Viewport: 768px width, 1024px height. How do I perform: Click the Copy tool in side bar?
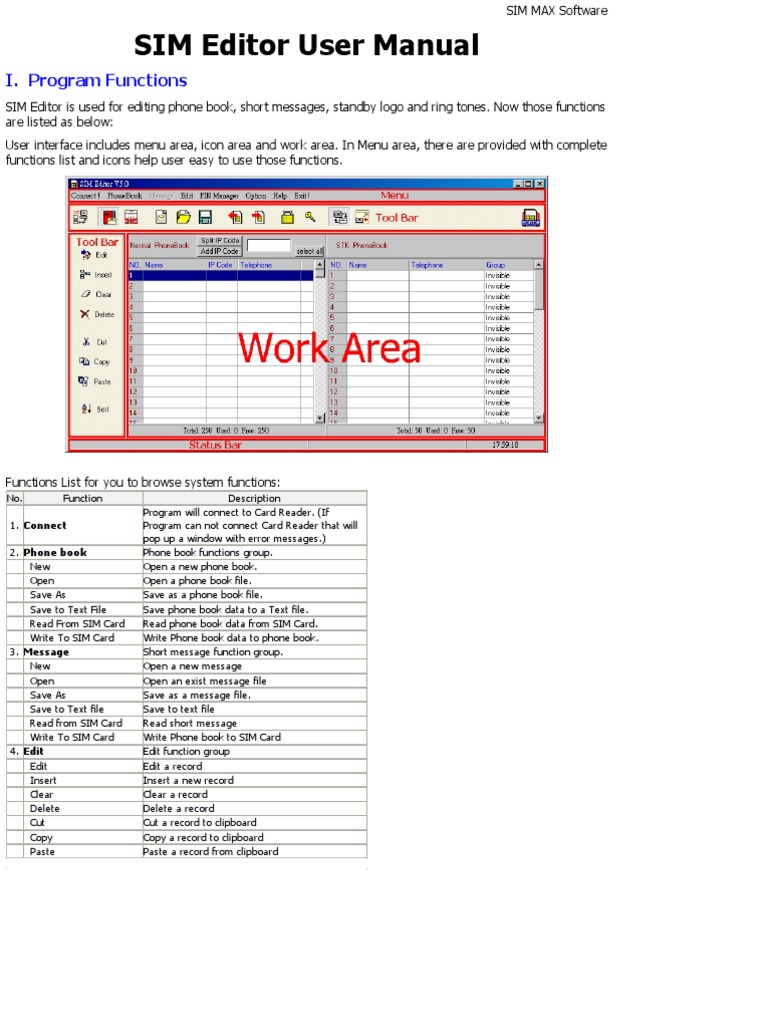click(x=95, y=362)
